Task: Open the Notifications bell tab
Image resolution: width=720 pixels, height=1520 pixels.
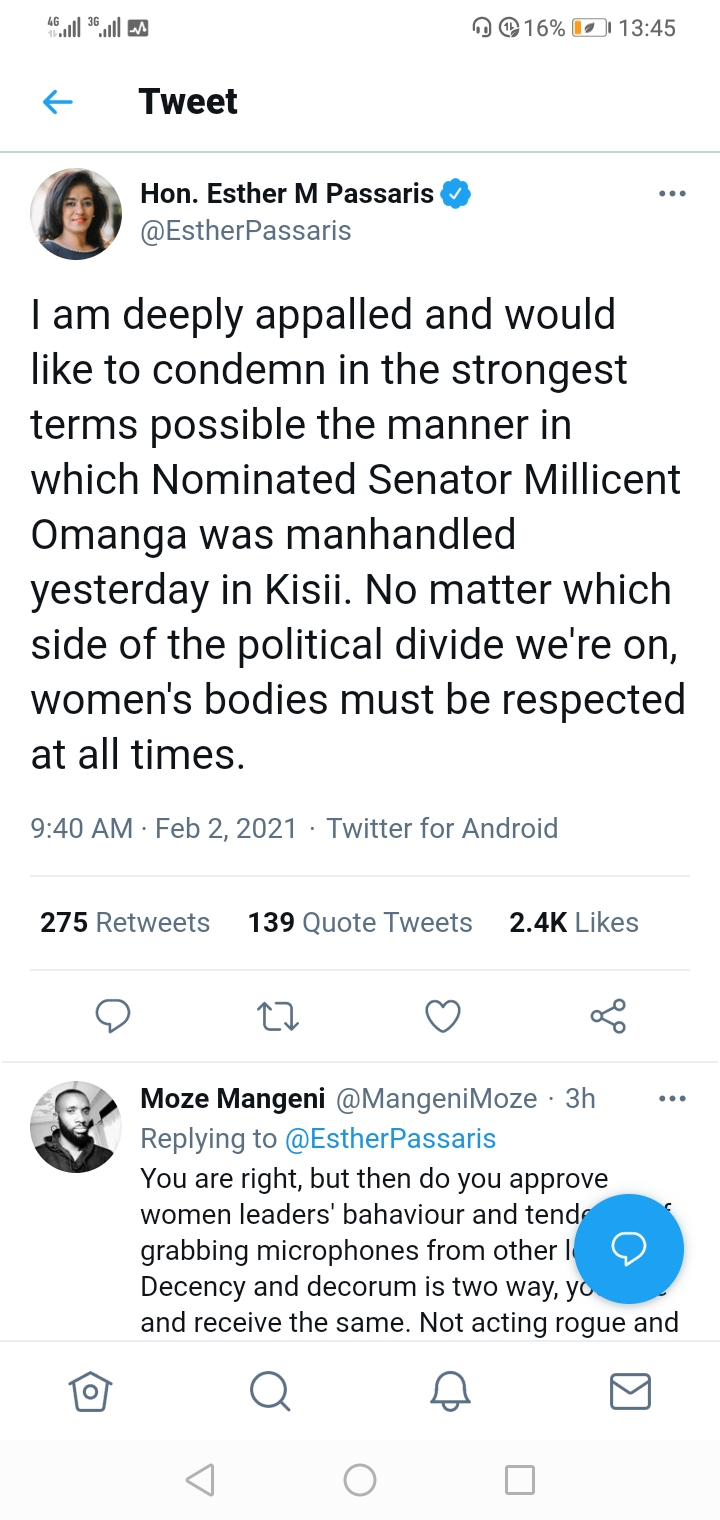Action: 450,1390
